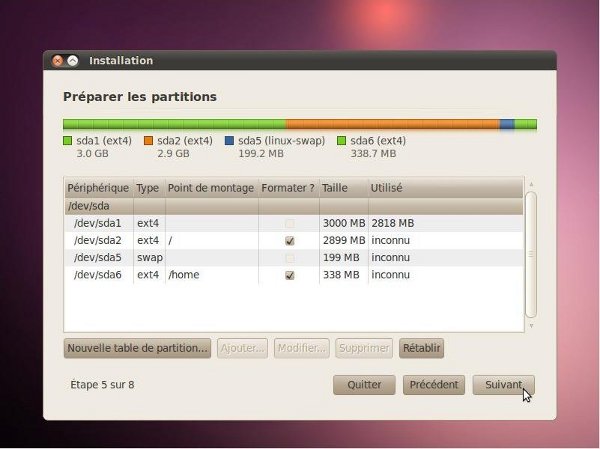Click the green sda6 legend color square
Viewport: 600px width, 449px height.
[341, 141]
